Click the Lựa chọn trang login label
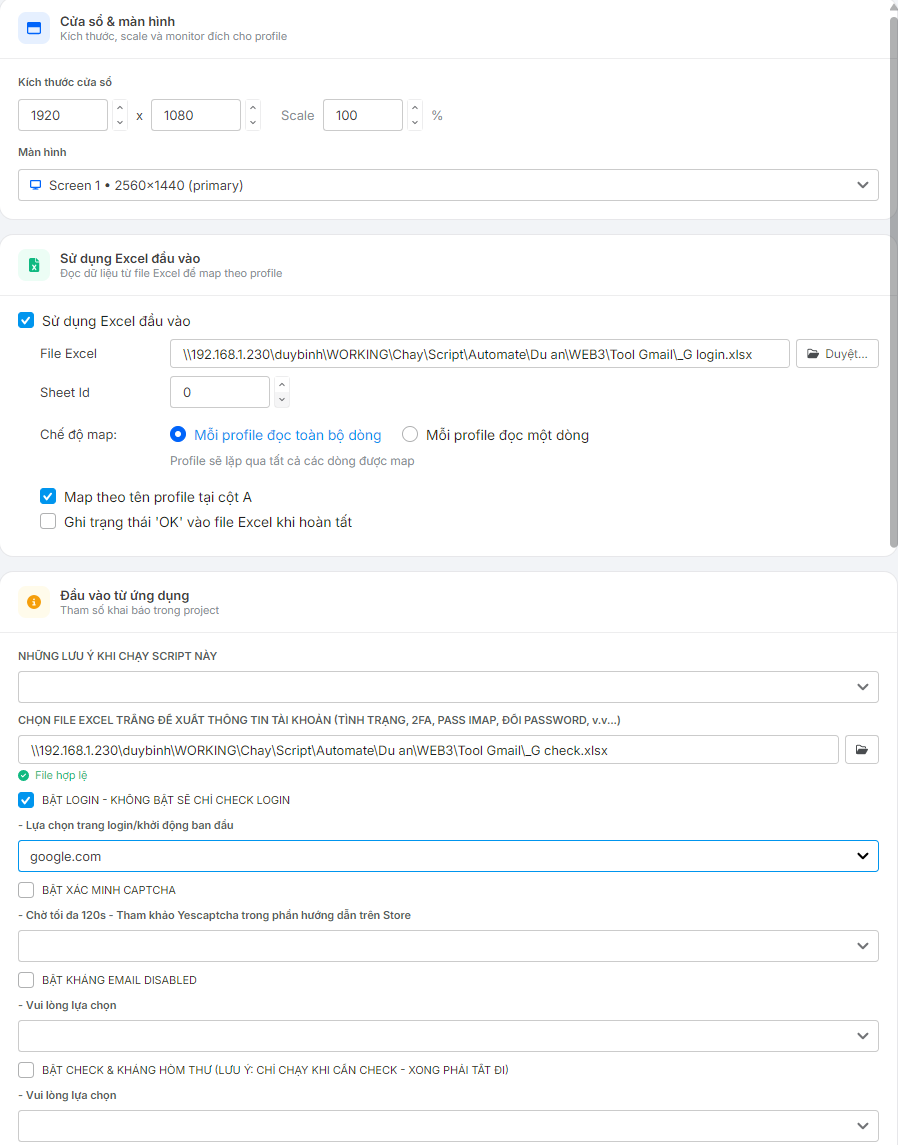The height and width of the screenshot is (1145, 898). (x=126, y=825)
